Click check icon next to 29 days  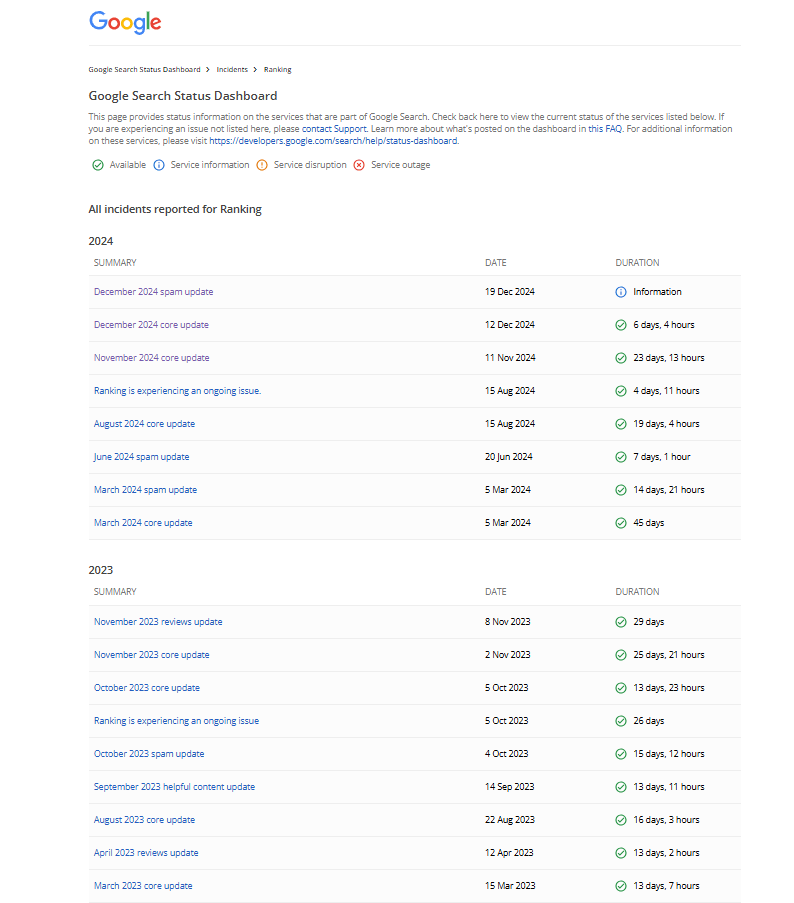(x=621, y=622)
